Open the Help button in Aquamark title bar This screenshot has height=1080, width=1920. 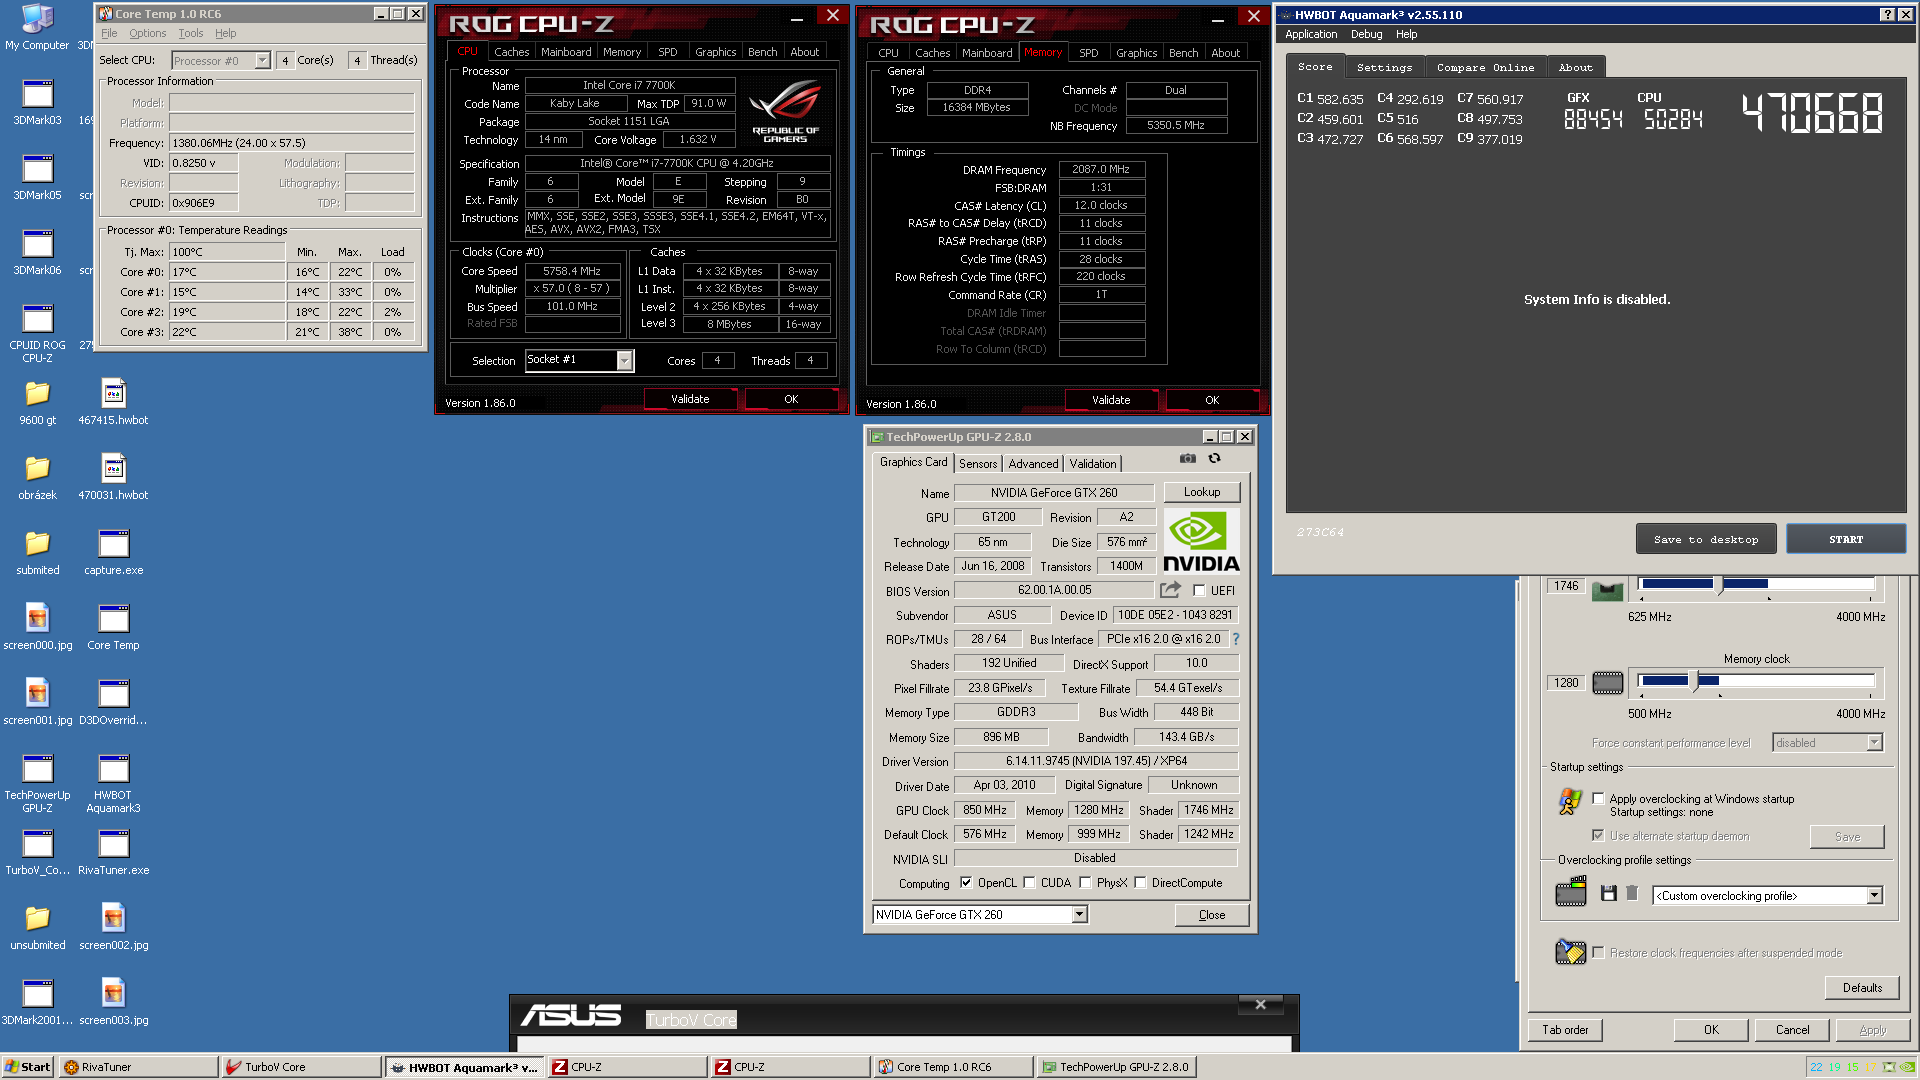point(1886,14)
